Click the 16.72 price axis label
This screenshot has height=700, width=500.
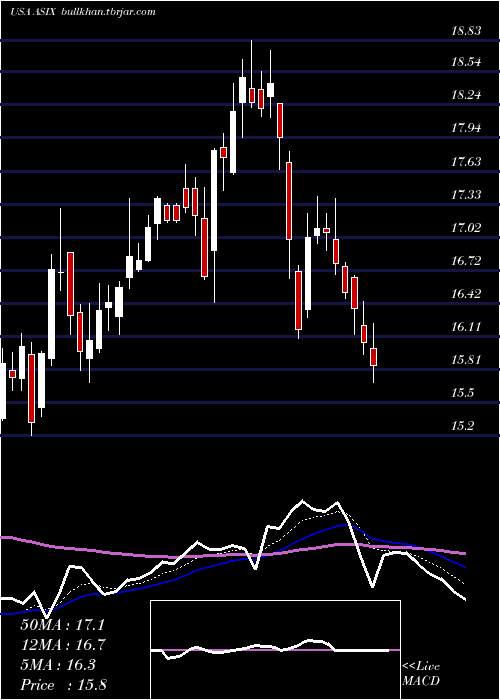[466, 261]
